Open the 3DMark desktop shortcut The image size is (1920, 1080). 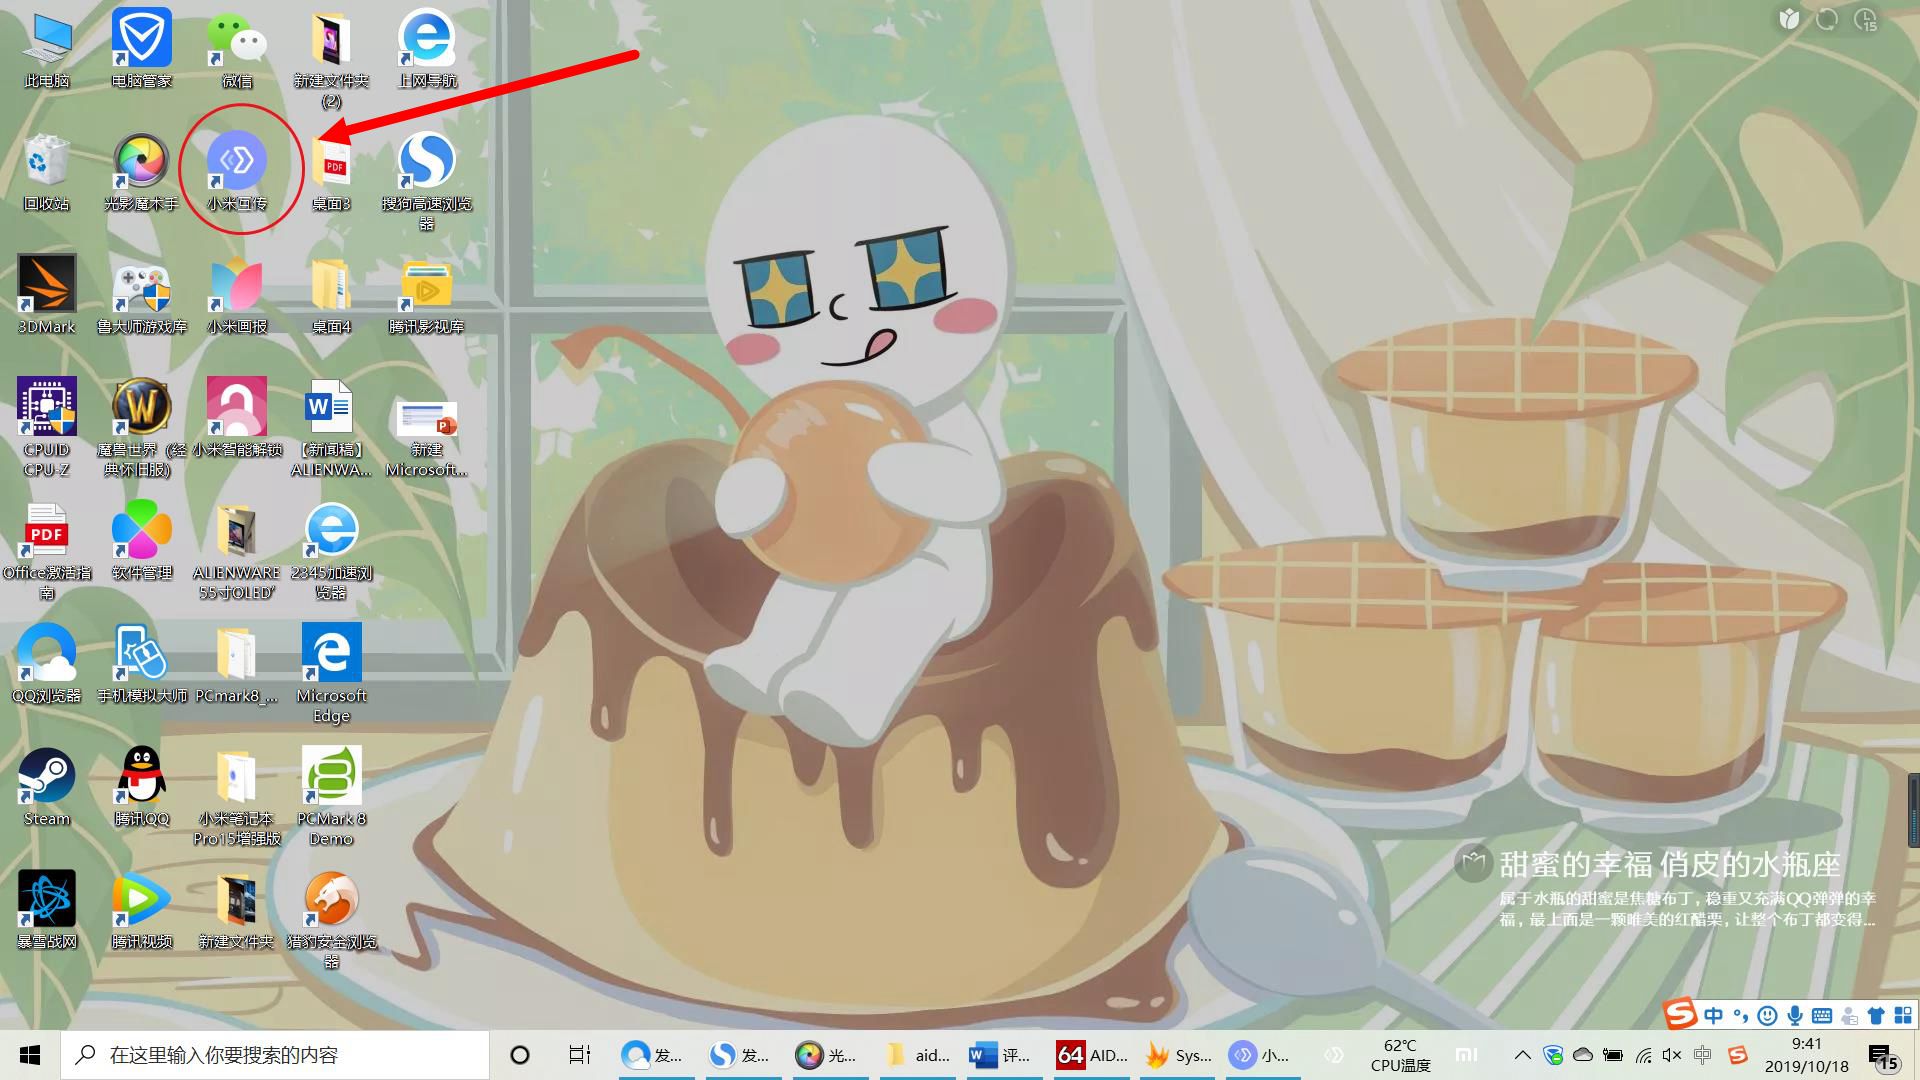[46, 284]
